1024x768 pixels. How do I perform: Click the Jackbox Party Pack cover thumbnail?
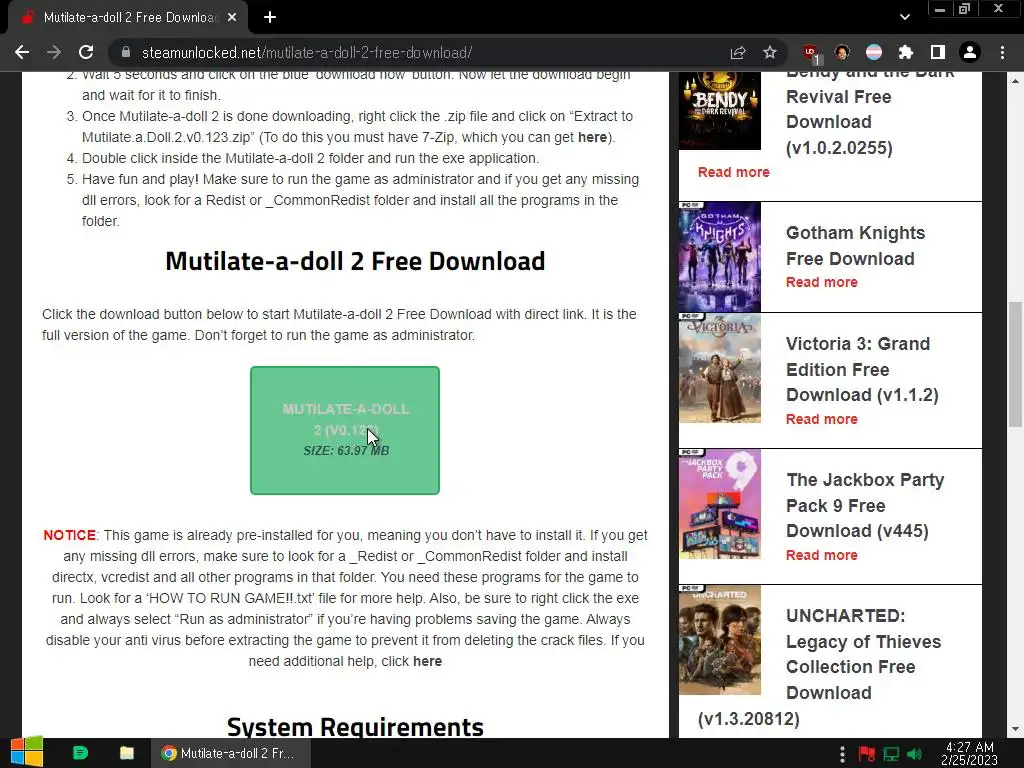(x=720, y=504)
